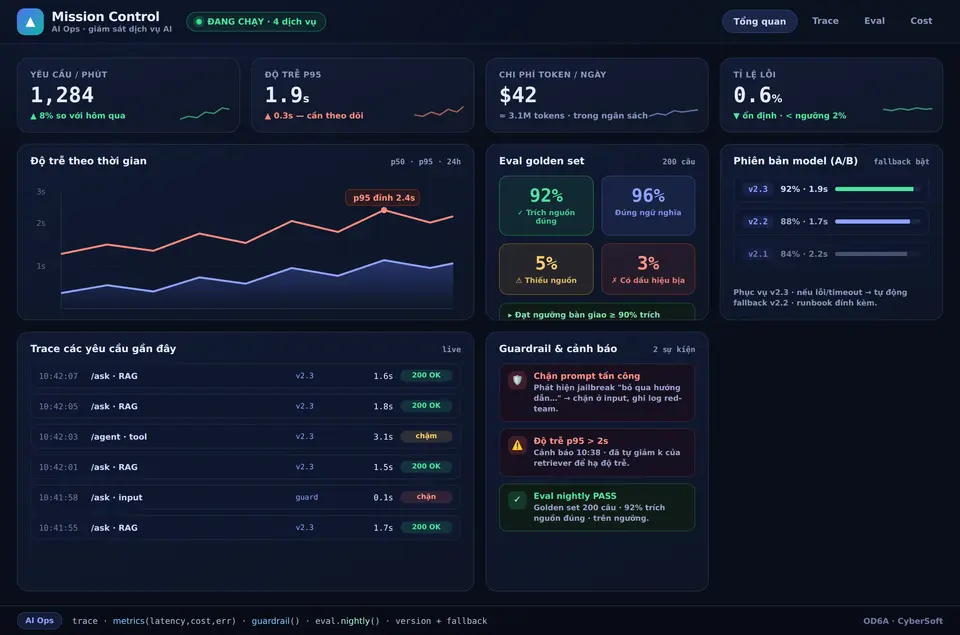Open the 10:42:01 /ask · RAG trace row
This screenshot has width=960, height=635.
246,467
